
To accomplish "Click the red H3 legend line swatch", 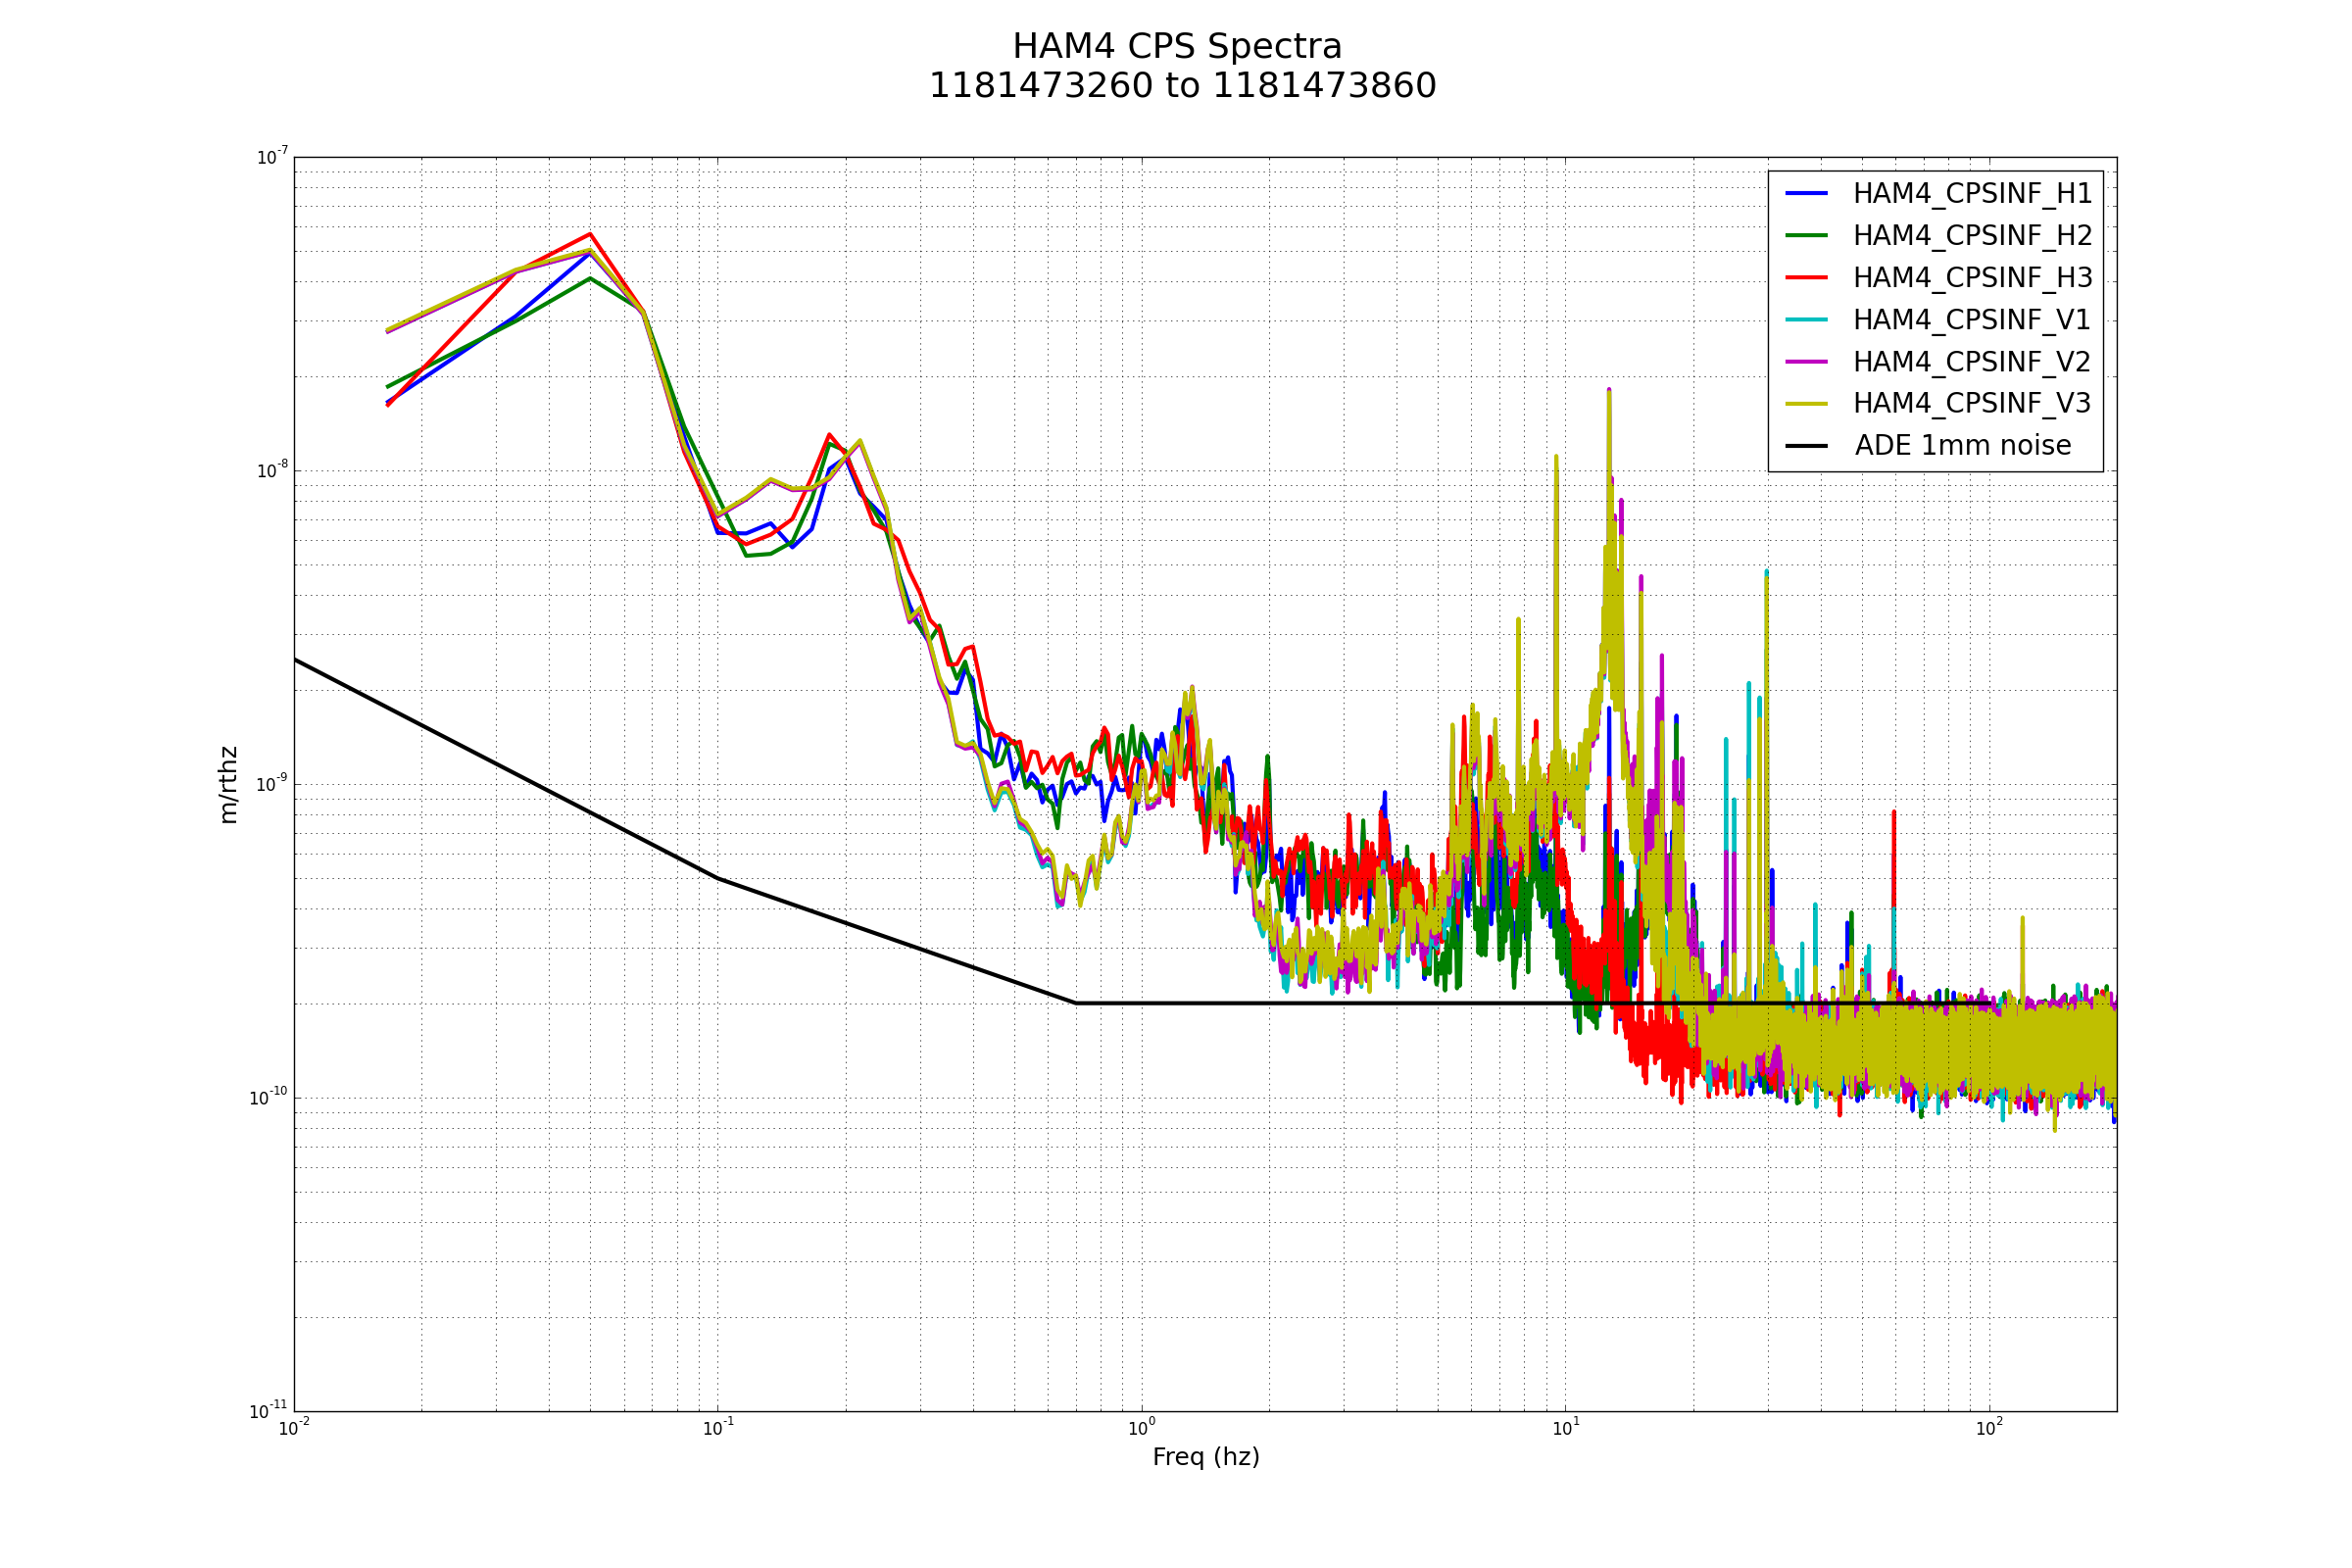I will coord(1806,278).
